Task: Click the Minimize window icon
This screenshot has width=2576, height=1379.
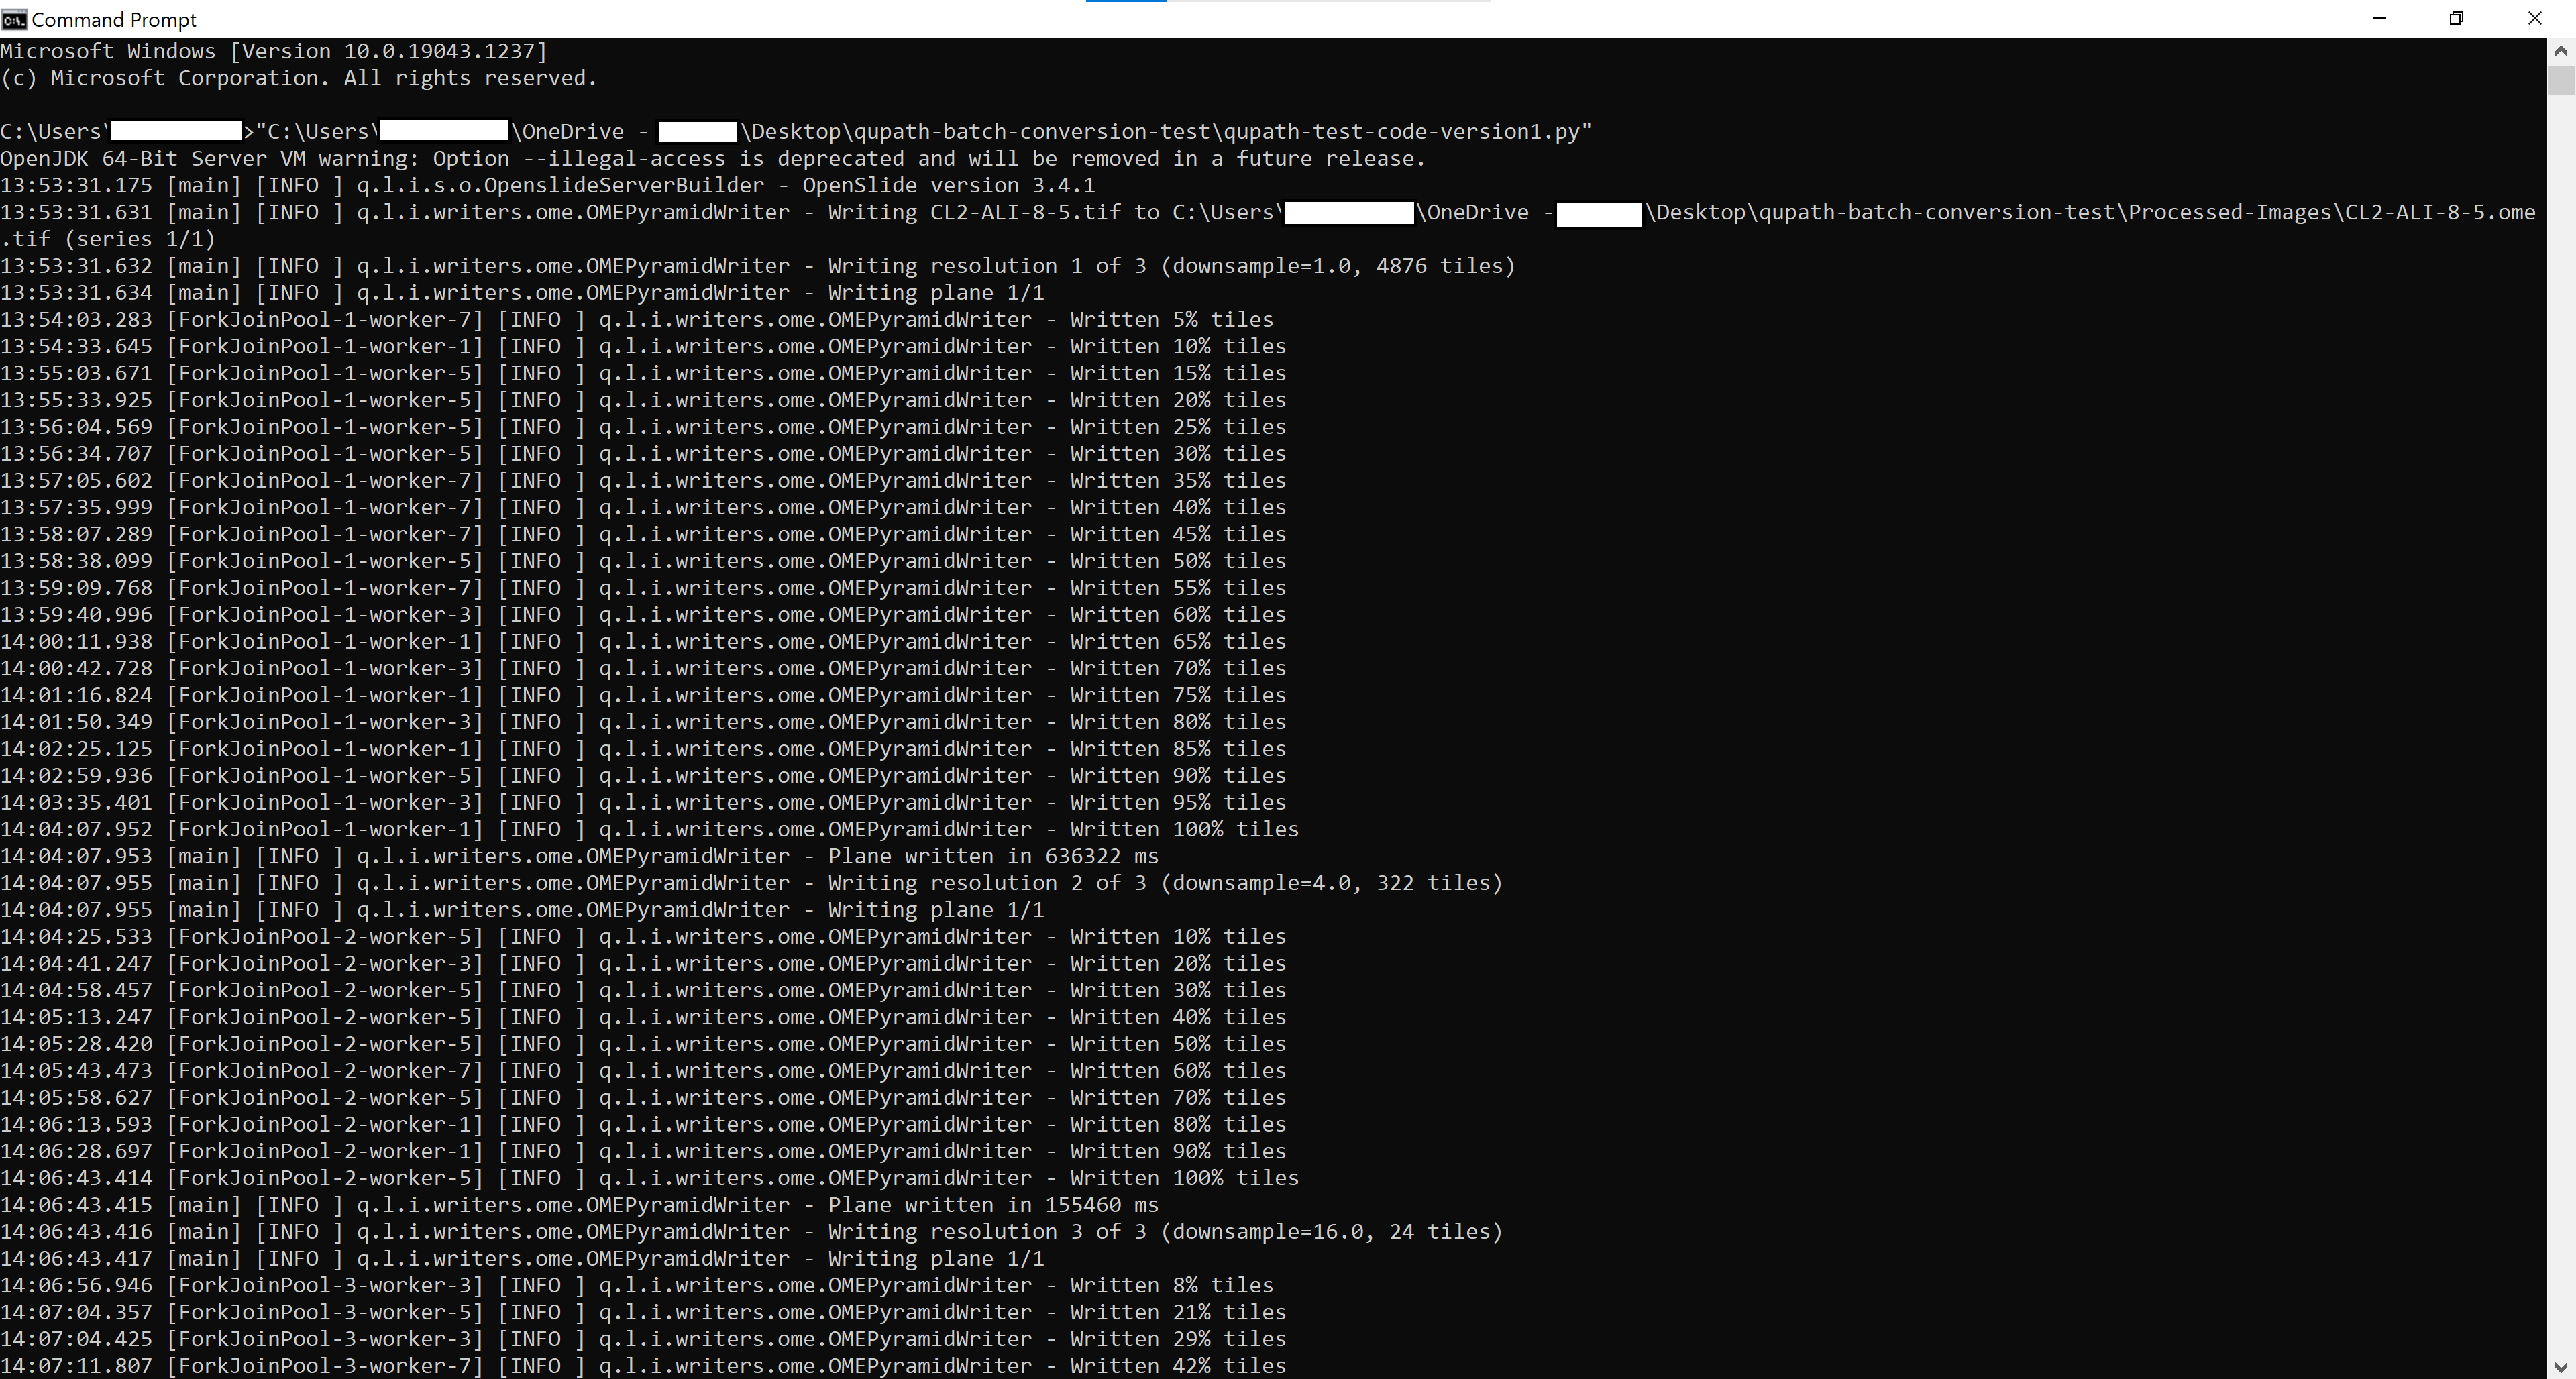Action: click(x=2380, y=19)
